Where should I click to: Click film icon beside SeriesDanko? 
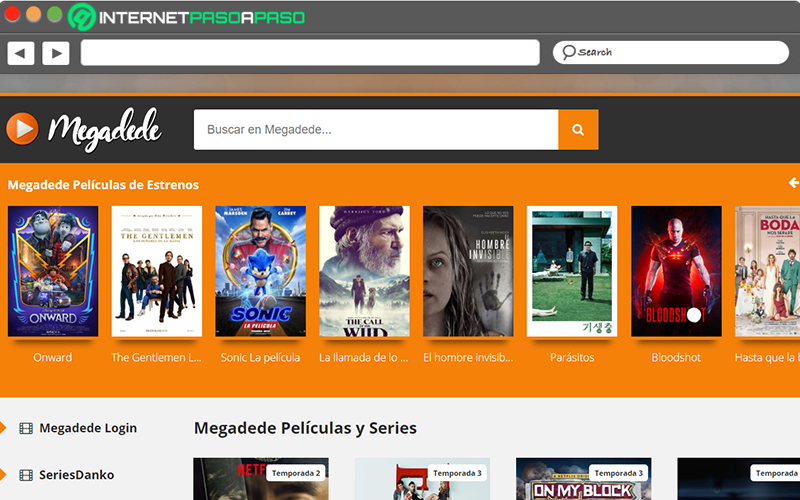(26, 476)
